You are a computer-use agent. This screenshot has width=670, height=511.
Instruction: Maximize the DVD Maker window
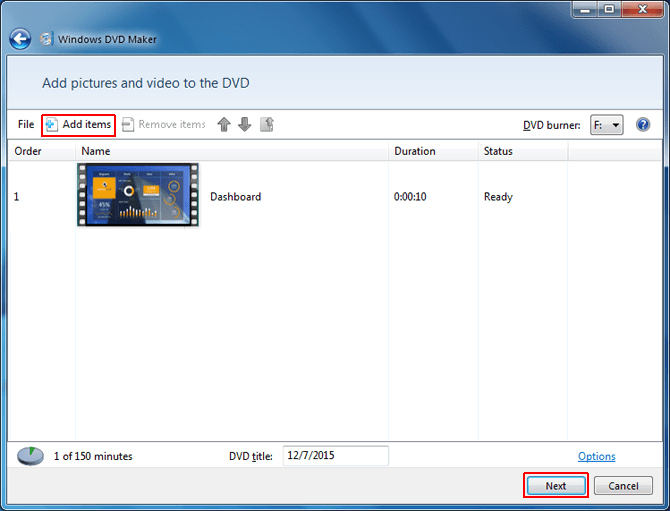[x=609, y=9]
